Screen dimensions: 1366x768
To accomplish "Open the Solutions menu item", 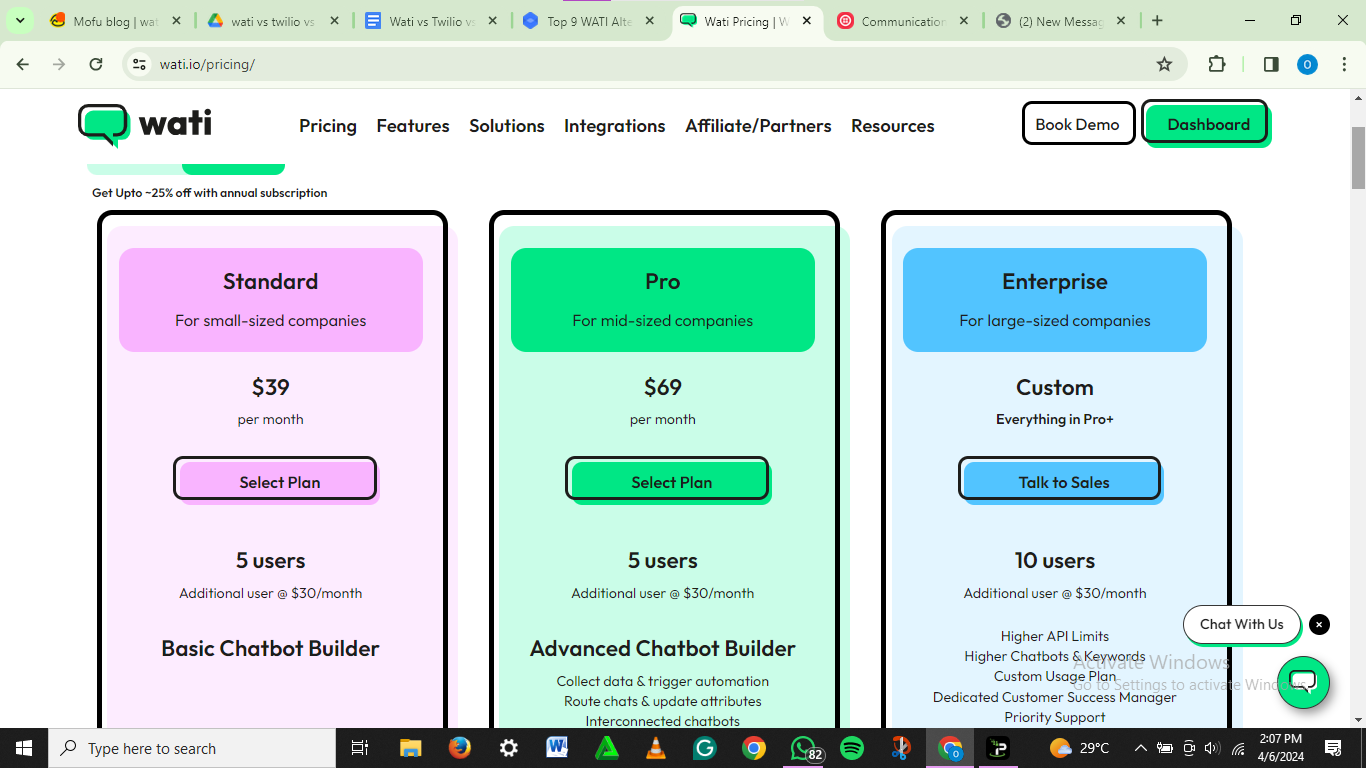I will coord(507,126).
